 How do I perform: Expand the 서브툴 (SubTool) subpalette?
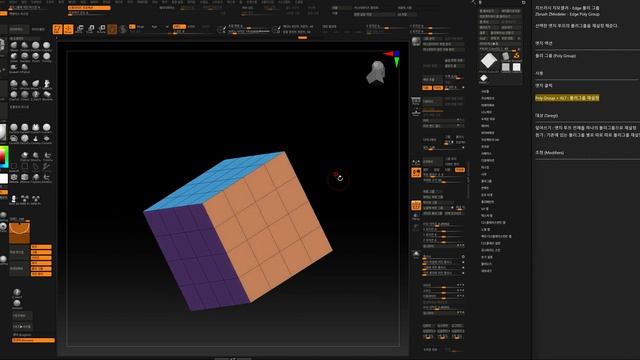point(485,91)
